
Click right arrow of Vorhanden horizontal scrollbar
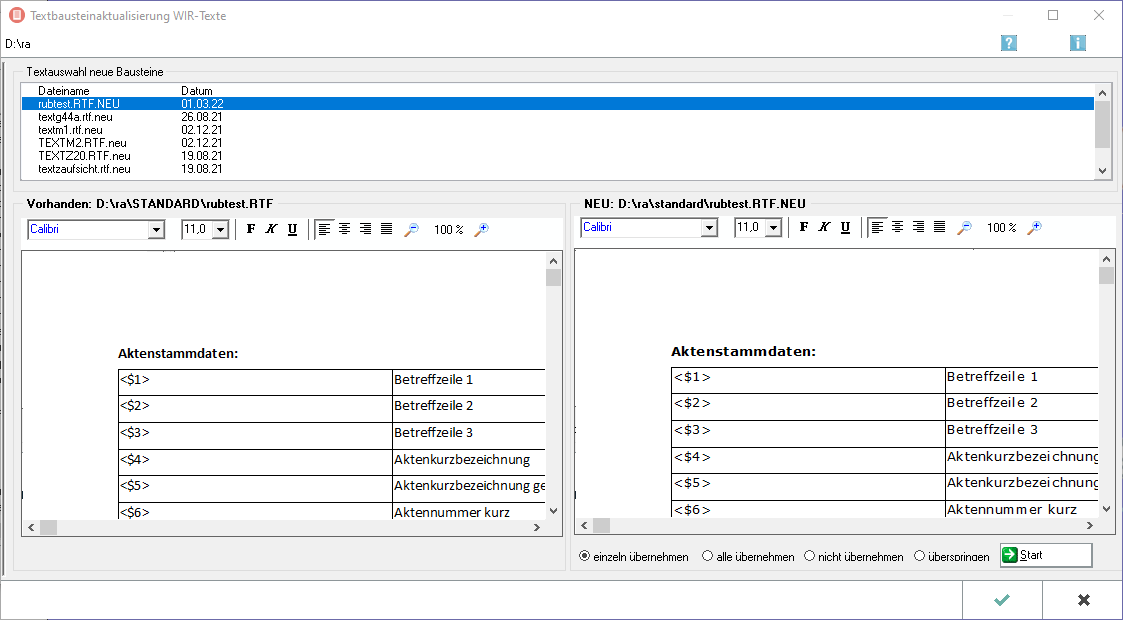click(x=537, y=528)
